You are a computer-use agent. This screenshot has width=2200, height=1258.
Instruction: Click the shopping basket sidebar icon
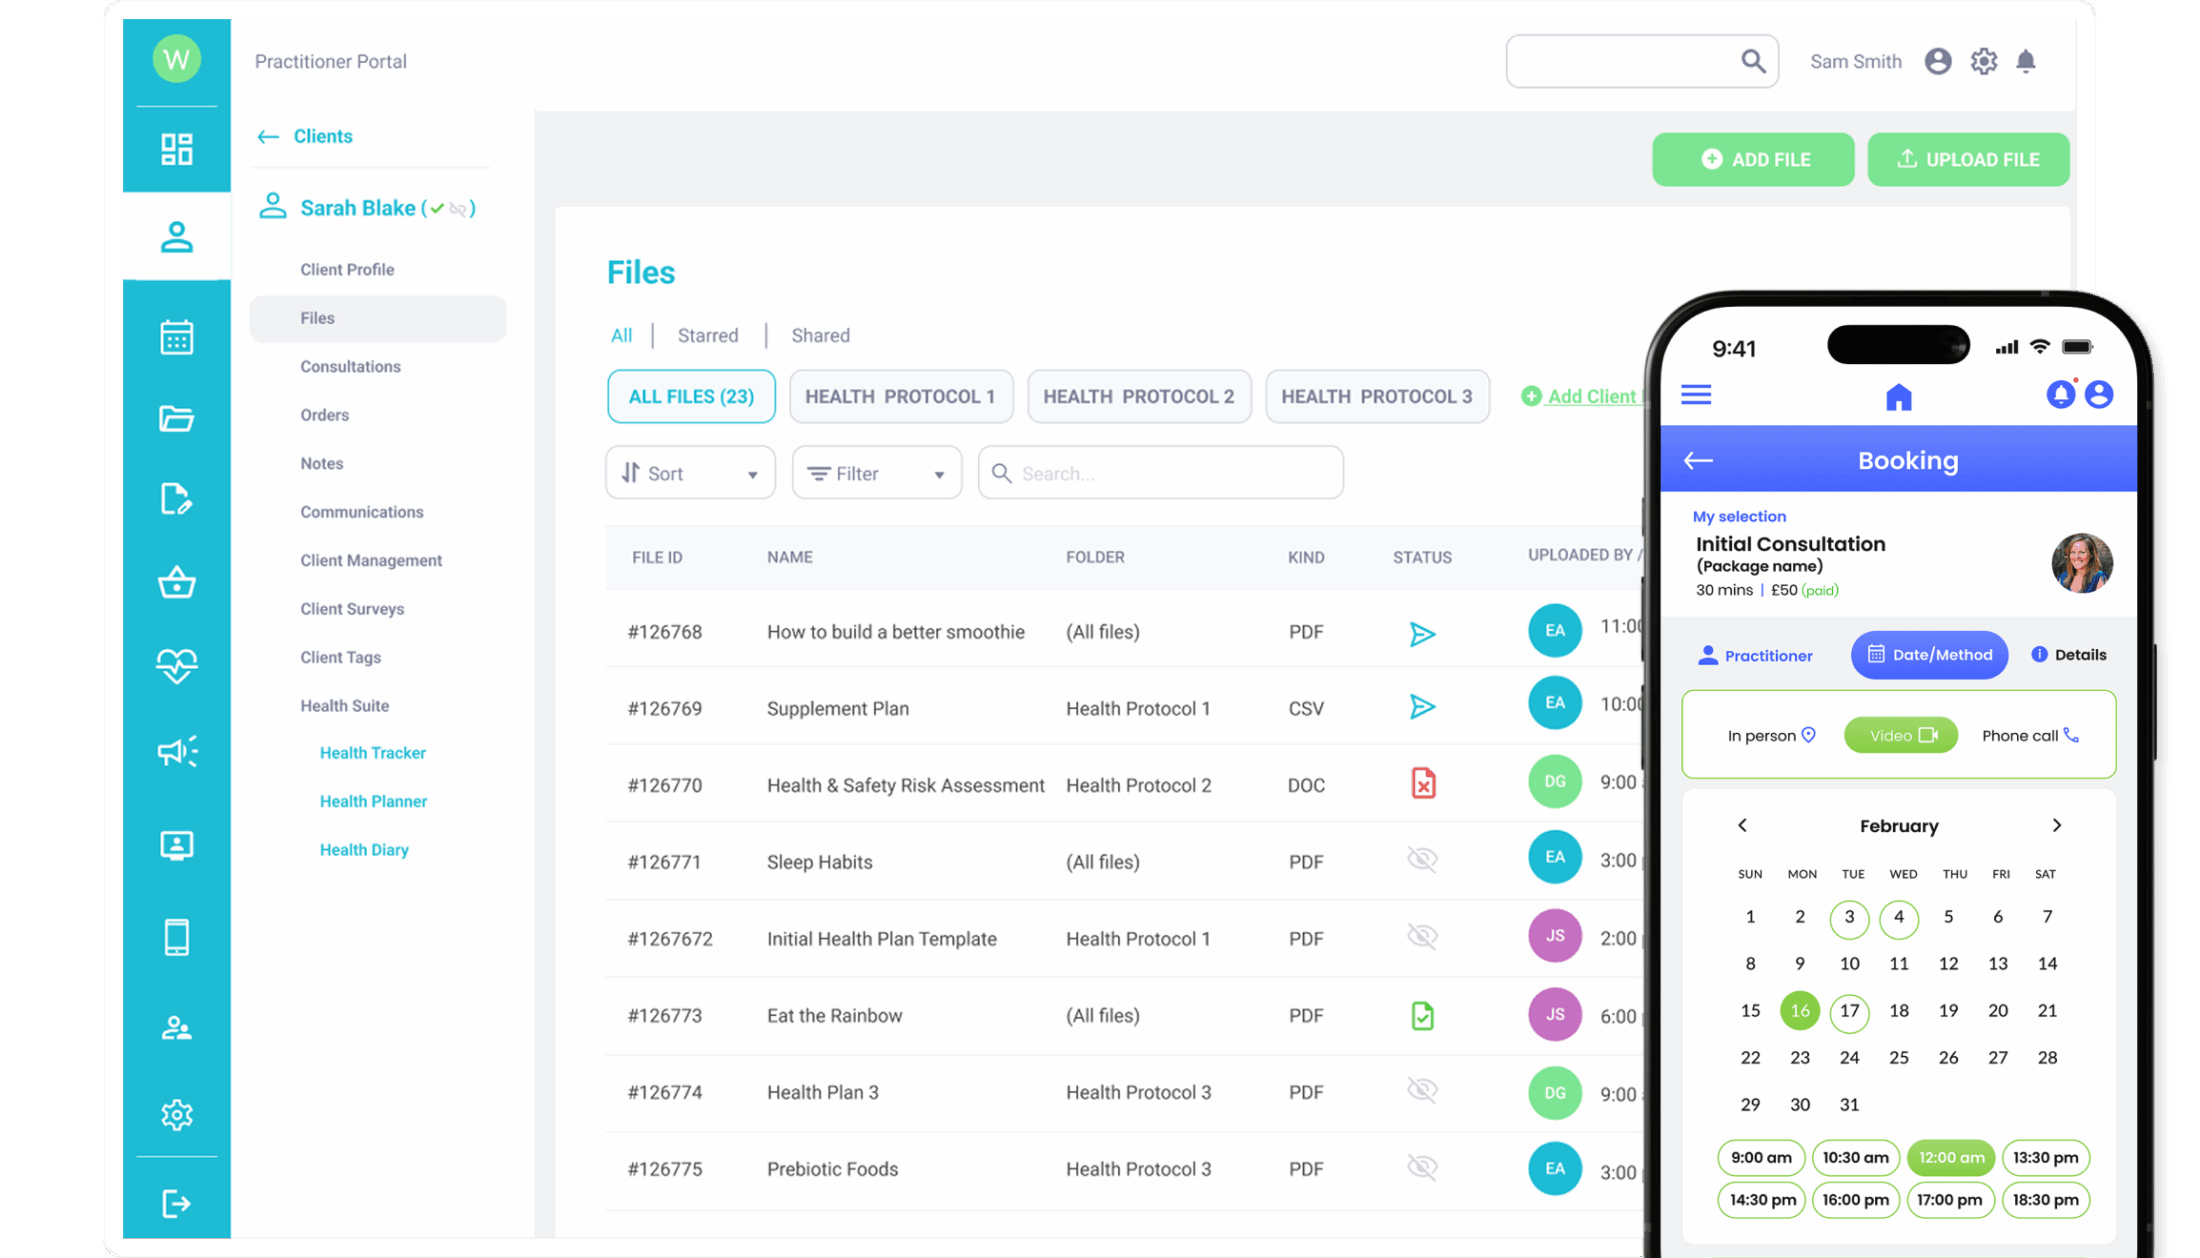coord(176,582)
